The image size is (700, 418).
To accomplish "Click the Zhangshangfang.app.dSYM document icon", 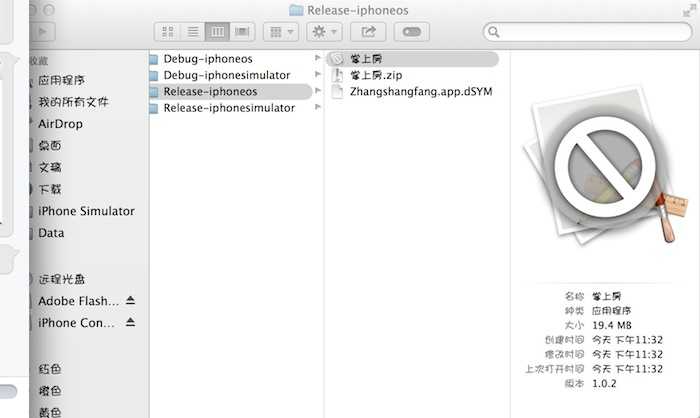I will tap(338, 92).
